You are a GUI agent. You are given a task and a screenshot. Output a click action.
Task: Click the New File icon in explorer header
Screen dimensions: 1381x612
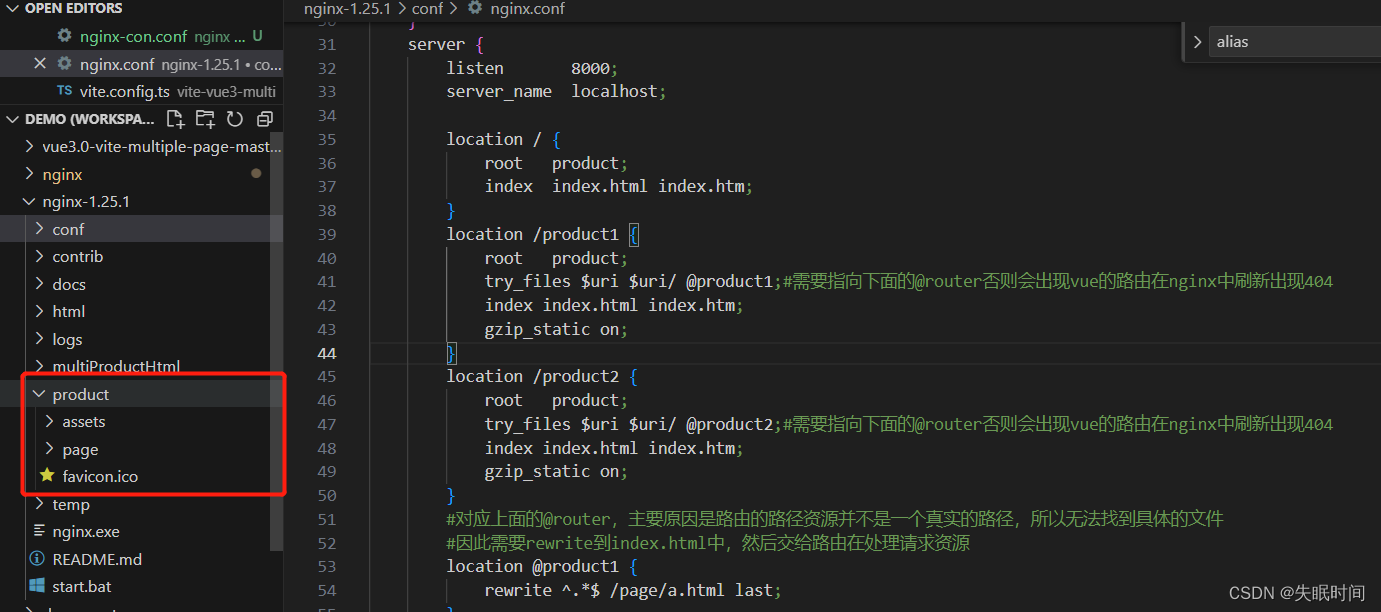[x=176, y=119]
